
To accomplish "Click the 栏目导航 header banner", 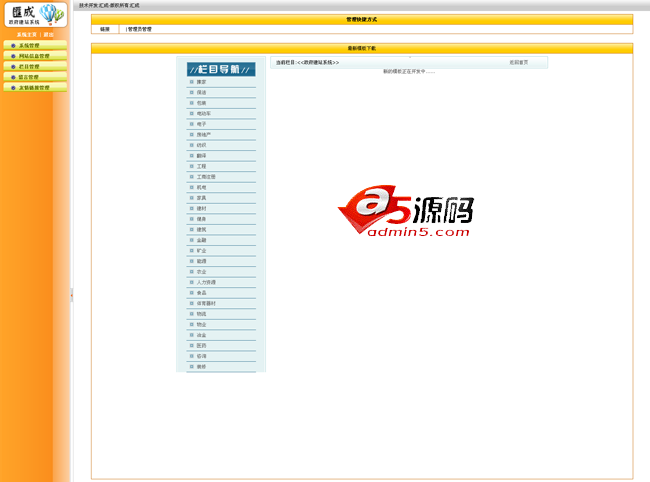I will (221, 69).
